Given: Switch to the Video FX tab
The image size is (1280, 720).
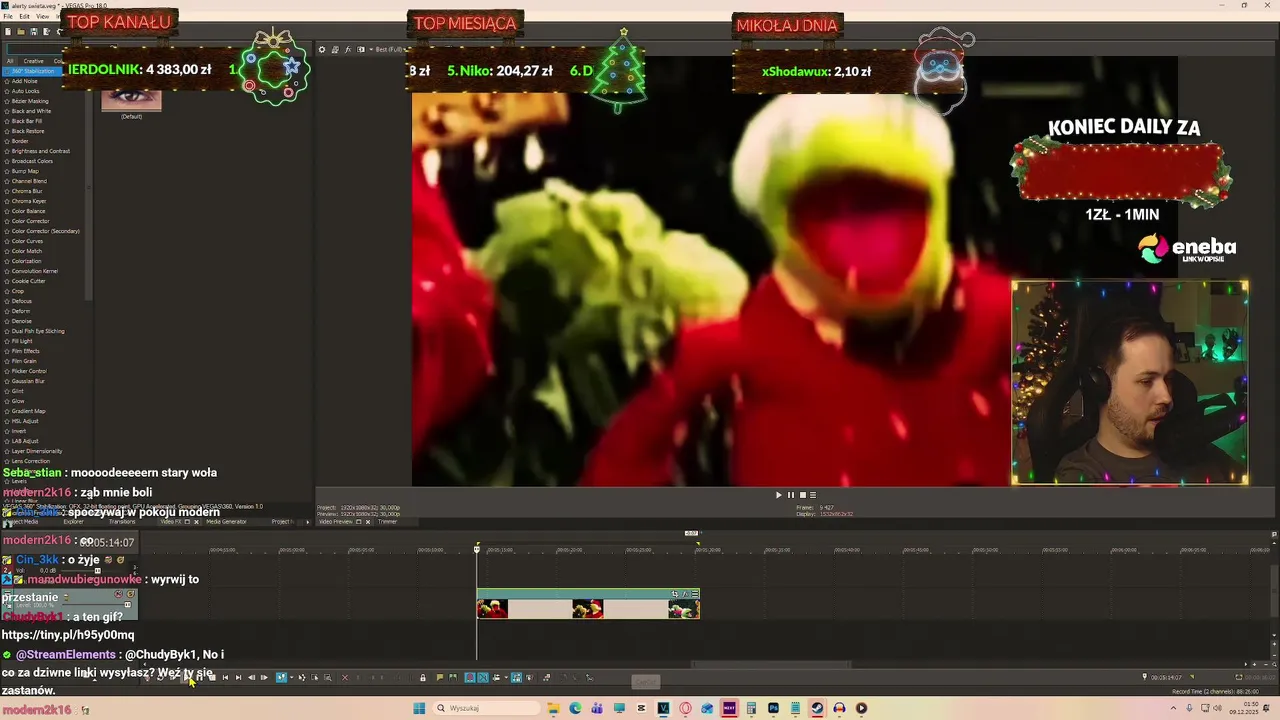Looking at the screenshot, I should [x=171, y=522].
